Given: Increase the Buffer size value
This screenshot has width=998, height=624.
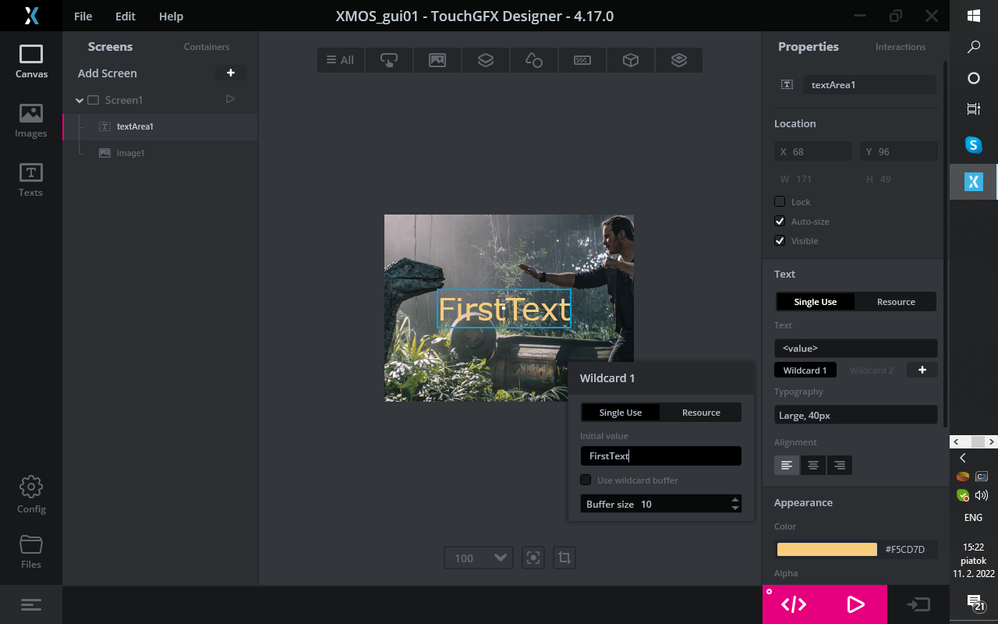Looking at the screenshot, I should click(x=735, y=500).
